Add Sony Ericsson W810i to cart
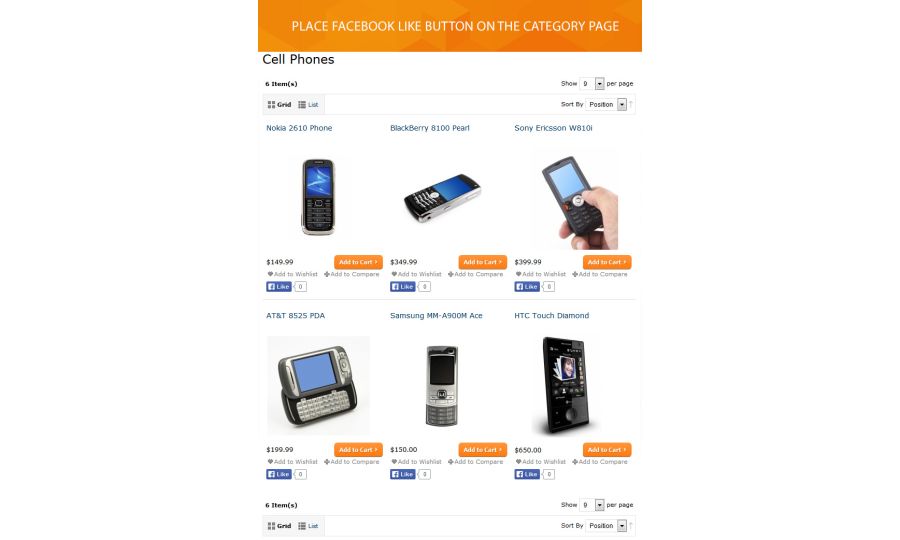 click(x=607, y=262)
